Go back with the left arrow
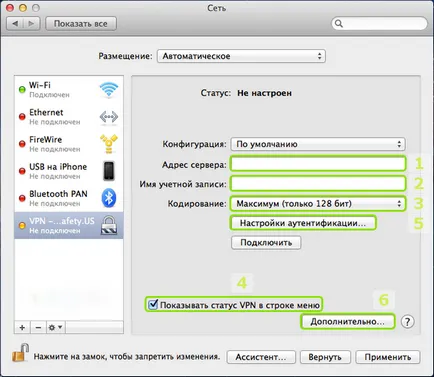 pyautogui.click(x=15, y=24)
